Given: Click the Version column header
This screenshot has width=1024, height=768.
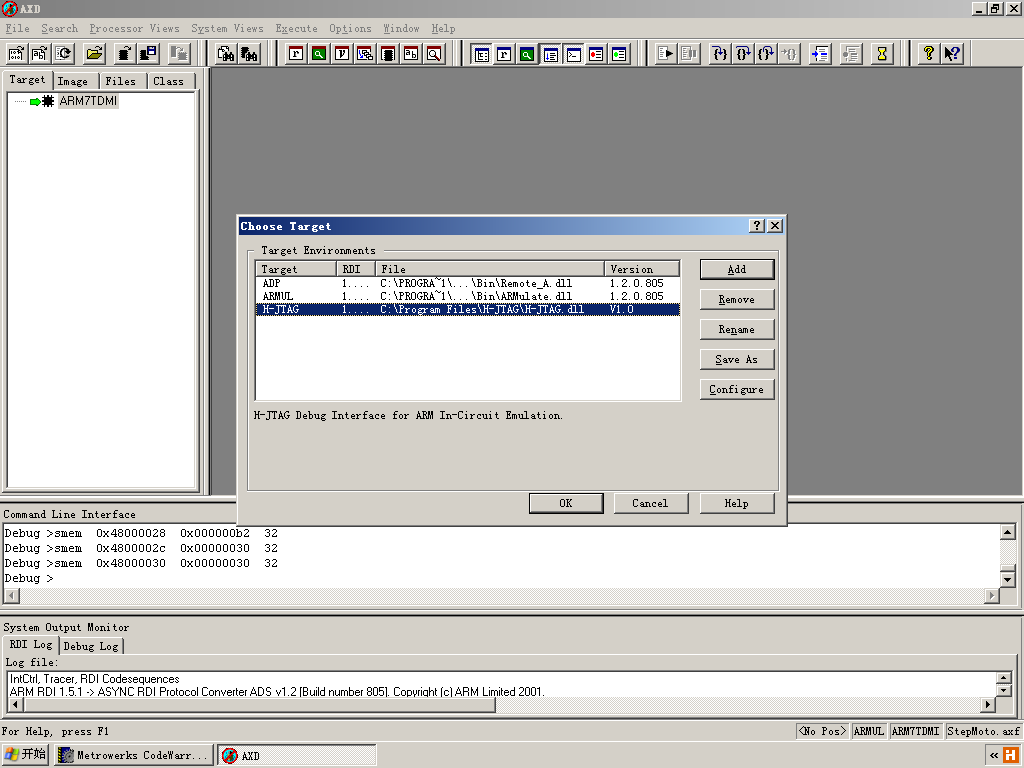Looking at the screenshot, I should click(642, 269).
